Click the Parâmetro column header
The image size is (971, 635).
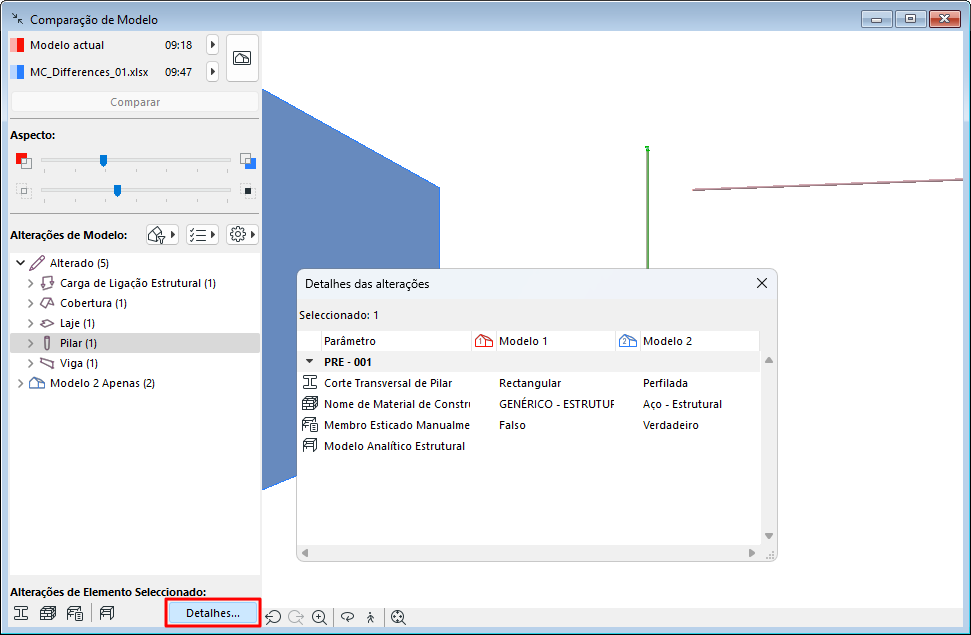tap(396, 341)
